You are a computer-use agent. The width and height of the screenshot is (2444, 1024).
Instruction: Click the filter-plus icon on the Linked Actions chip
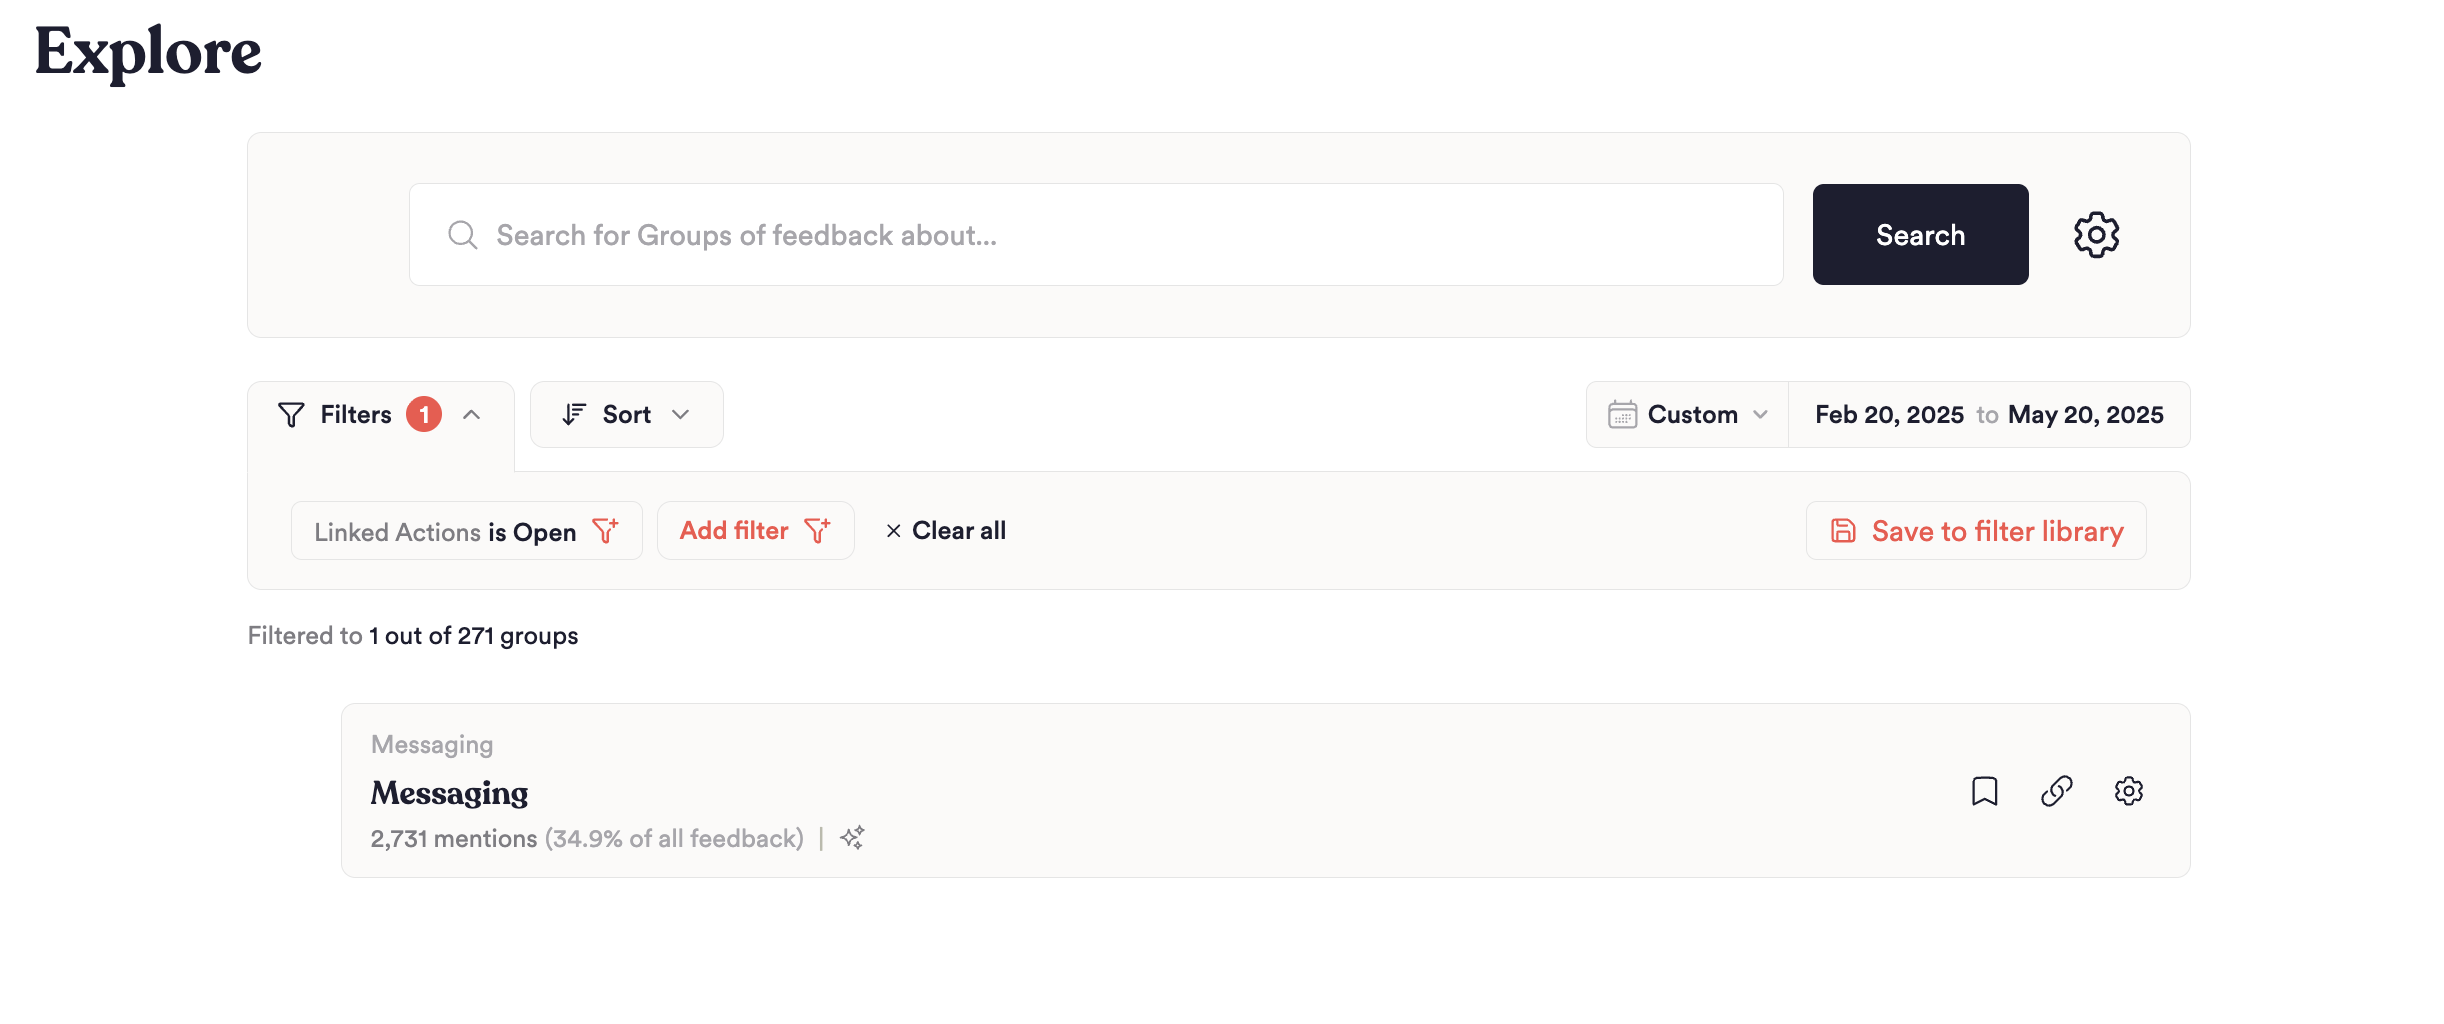tap(606, 531)
